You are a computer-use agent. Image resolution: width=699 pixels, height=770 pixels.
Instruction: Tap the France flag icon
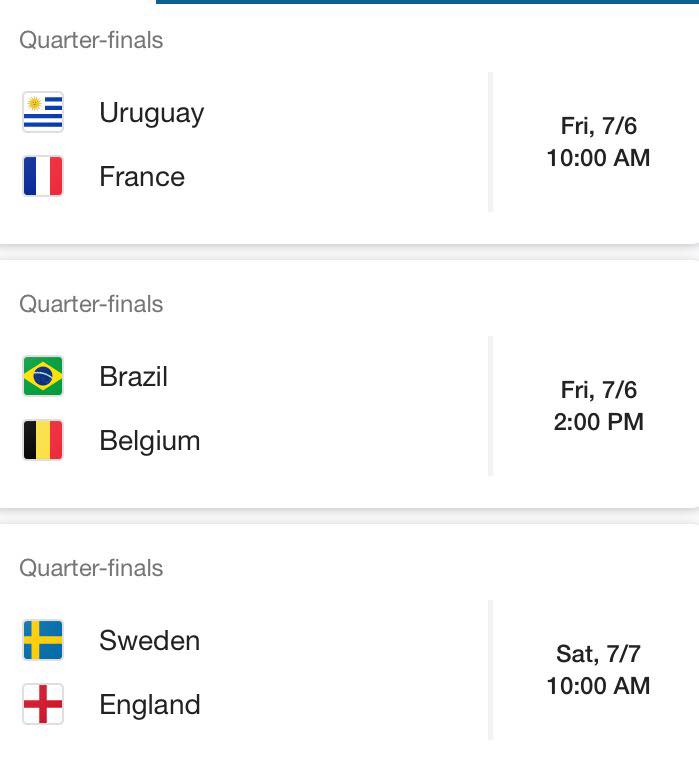coord(43,176)
